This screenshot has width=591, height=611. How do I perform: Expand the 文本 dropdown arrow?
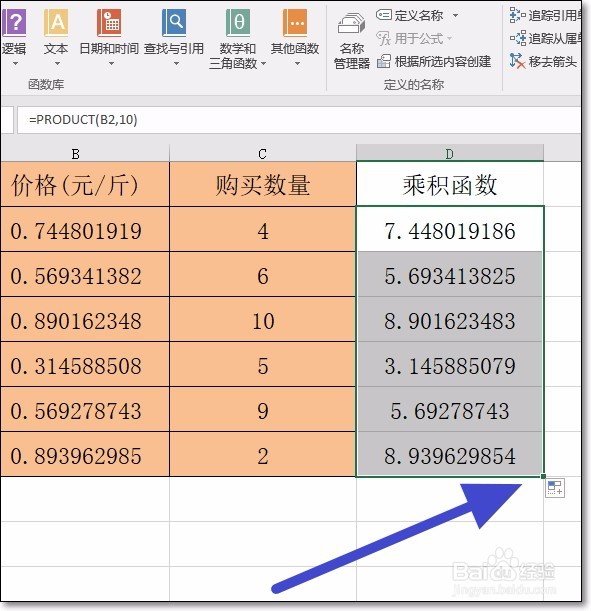click(57, 63)
